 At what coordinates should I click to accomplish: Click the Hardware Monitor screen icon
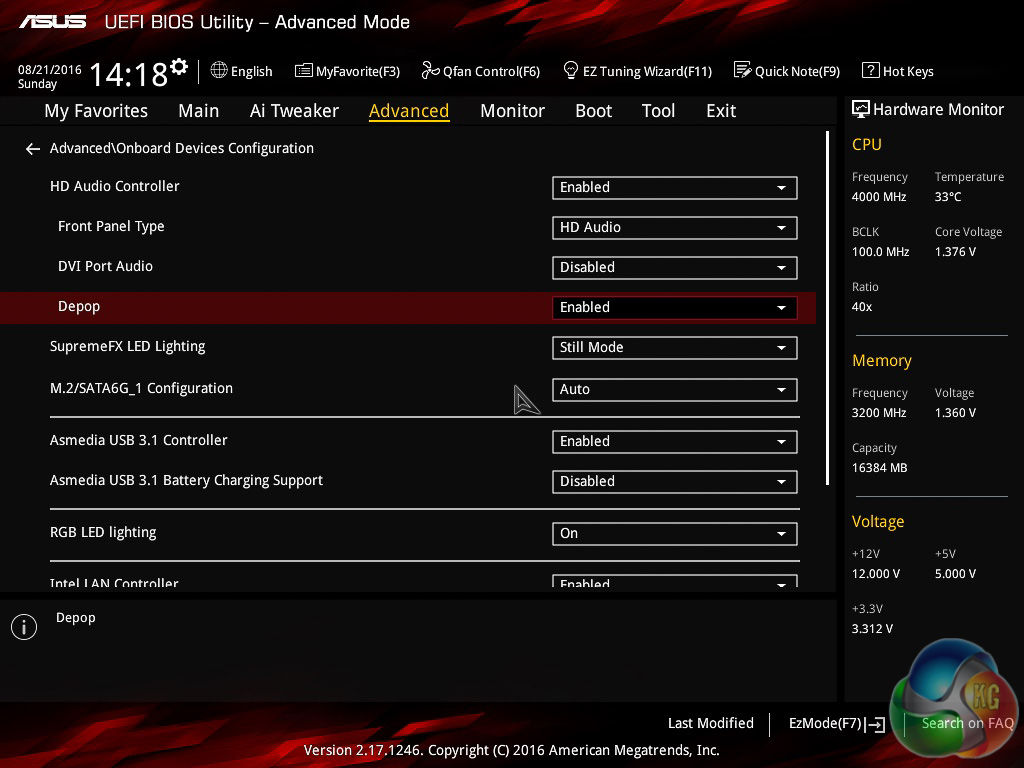pos(861,109)
